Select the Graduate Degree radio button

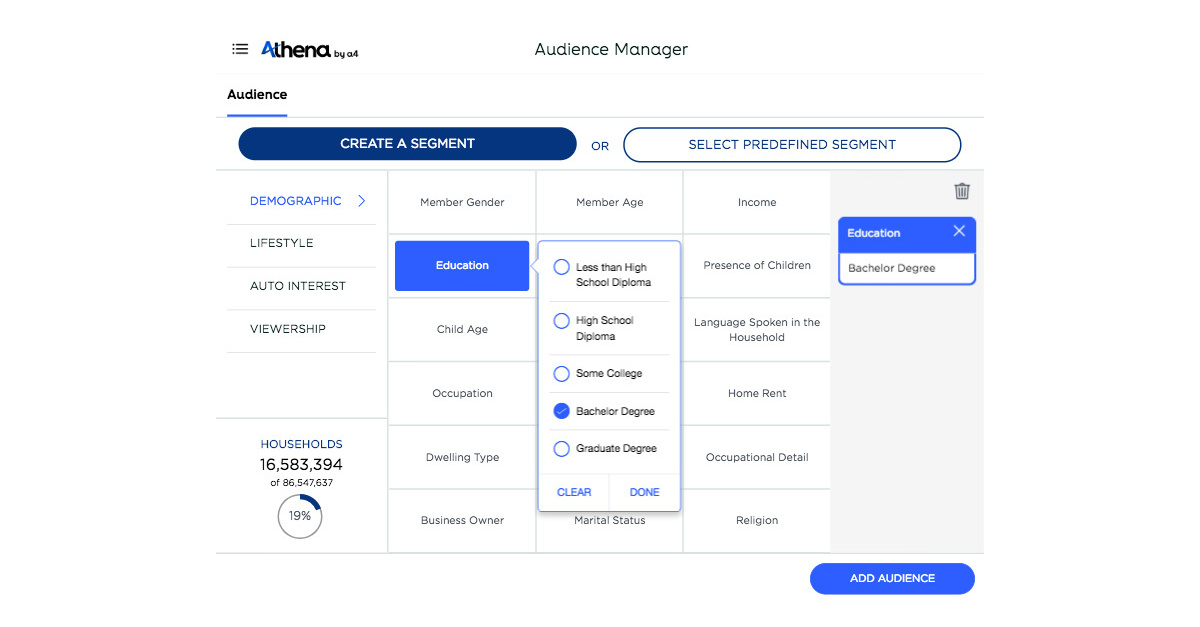point(562,448)
